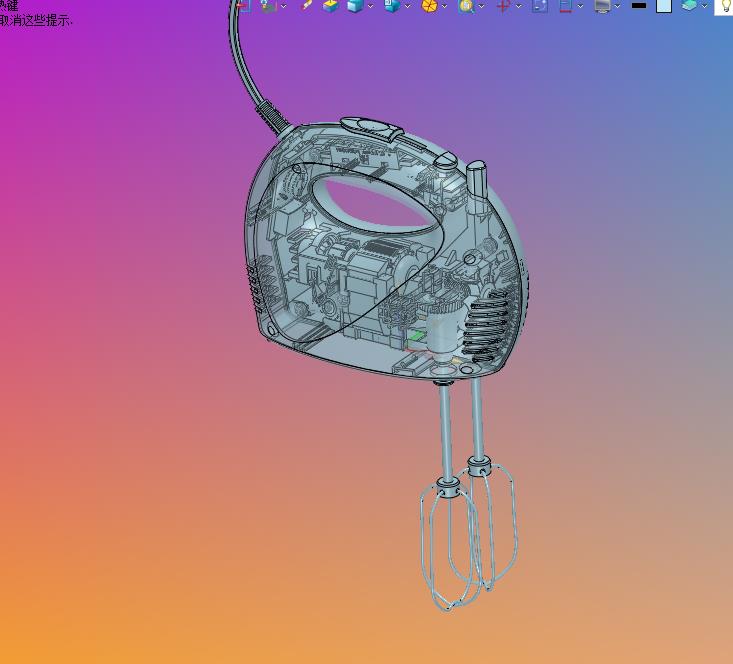
Task: Expand the dropdown beside the blue cube icon
Action: click(371, 6)
